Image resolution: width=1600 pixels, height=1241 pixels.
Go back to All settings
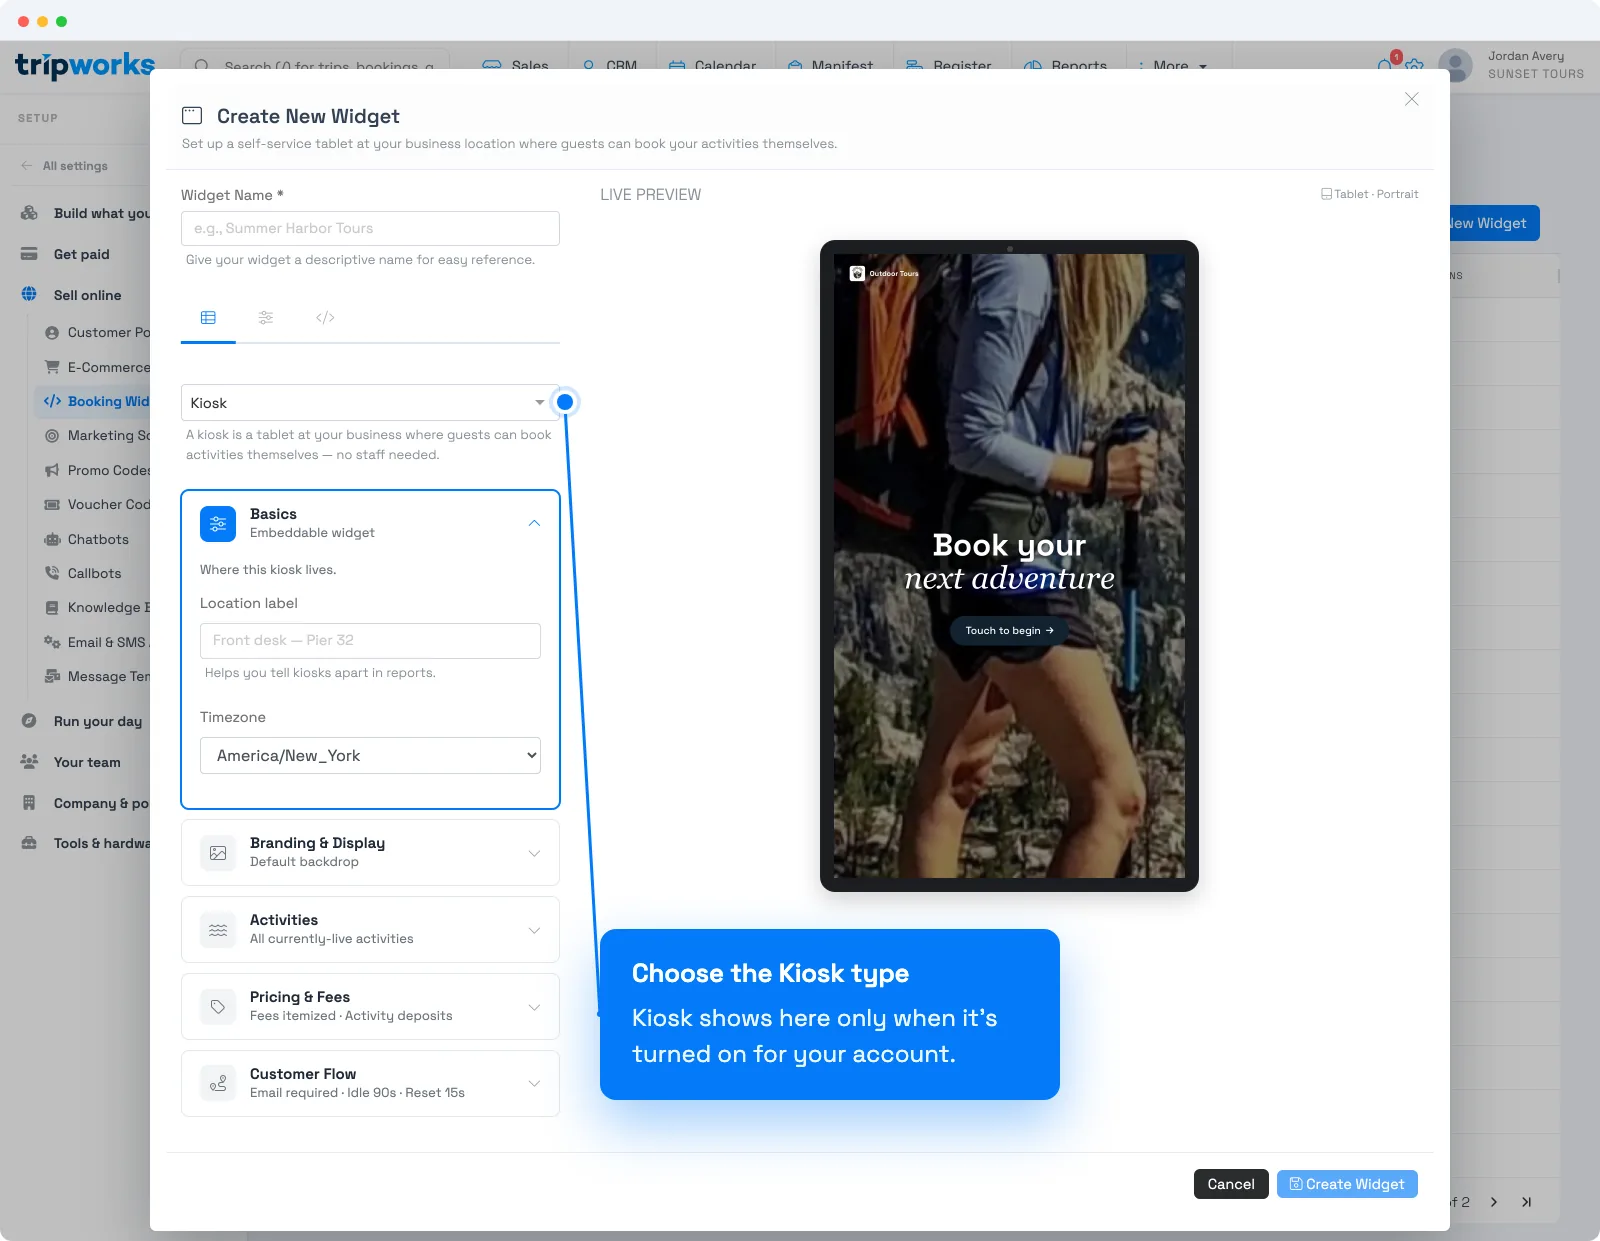(65, 166)
